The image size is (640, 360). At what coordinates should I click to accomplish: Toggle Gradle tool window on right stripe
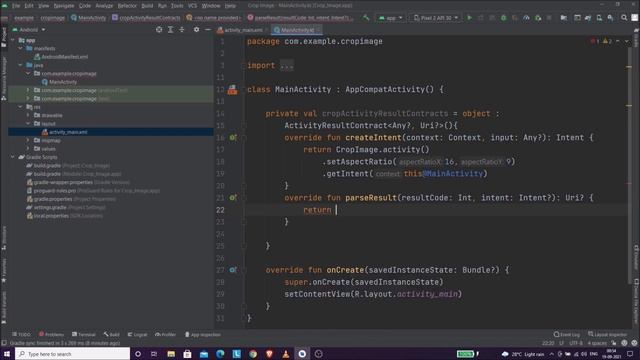pos(636,38)
